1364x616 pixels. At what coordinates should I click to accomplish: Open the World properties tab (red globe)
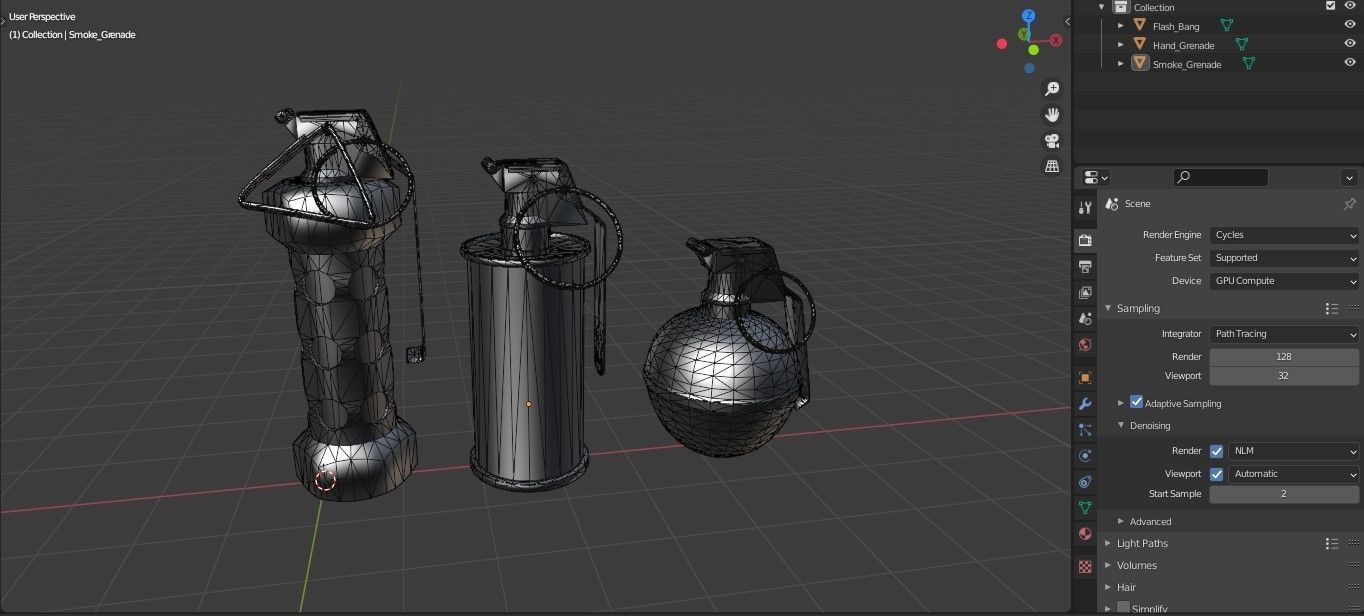(1085, 344)
